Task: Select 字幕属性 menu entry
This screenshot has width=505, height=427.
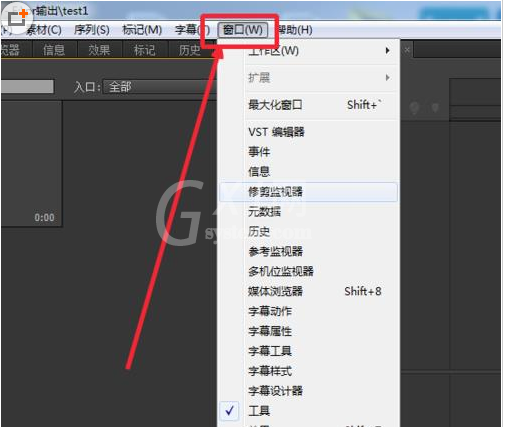Action: tap(308, 331)
